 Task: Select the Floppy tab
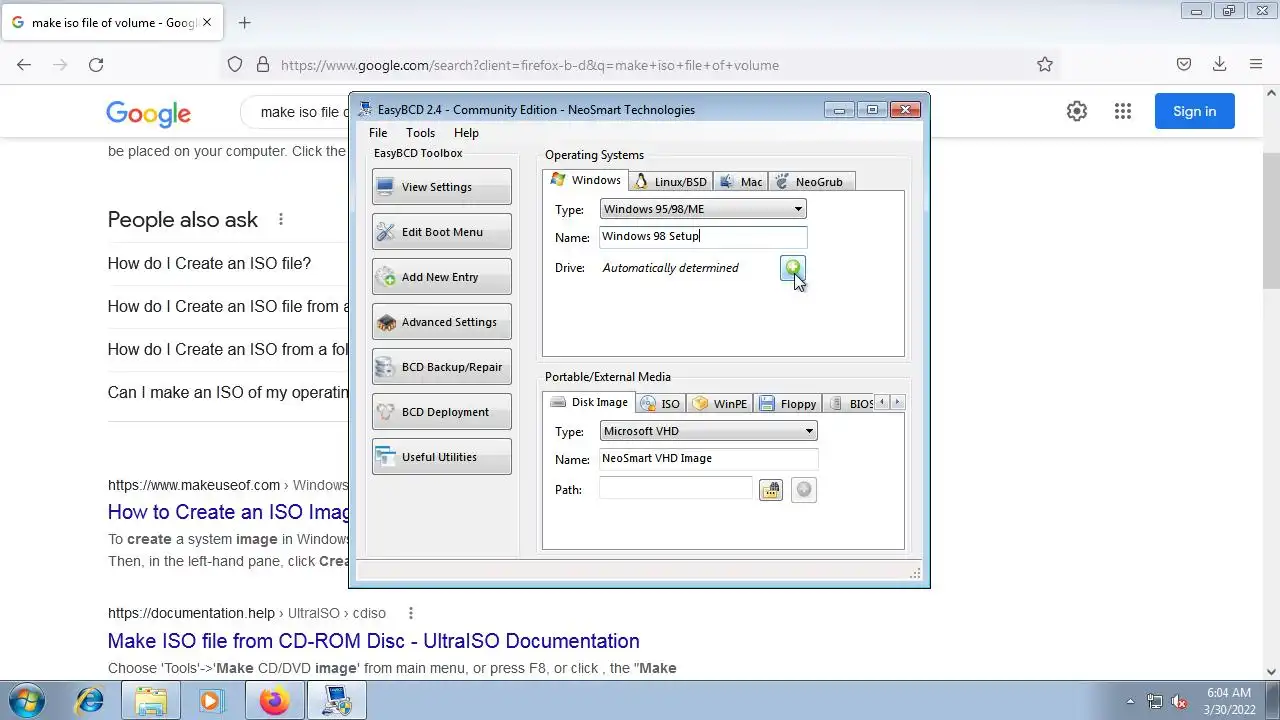(788, 404)
